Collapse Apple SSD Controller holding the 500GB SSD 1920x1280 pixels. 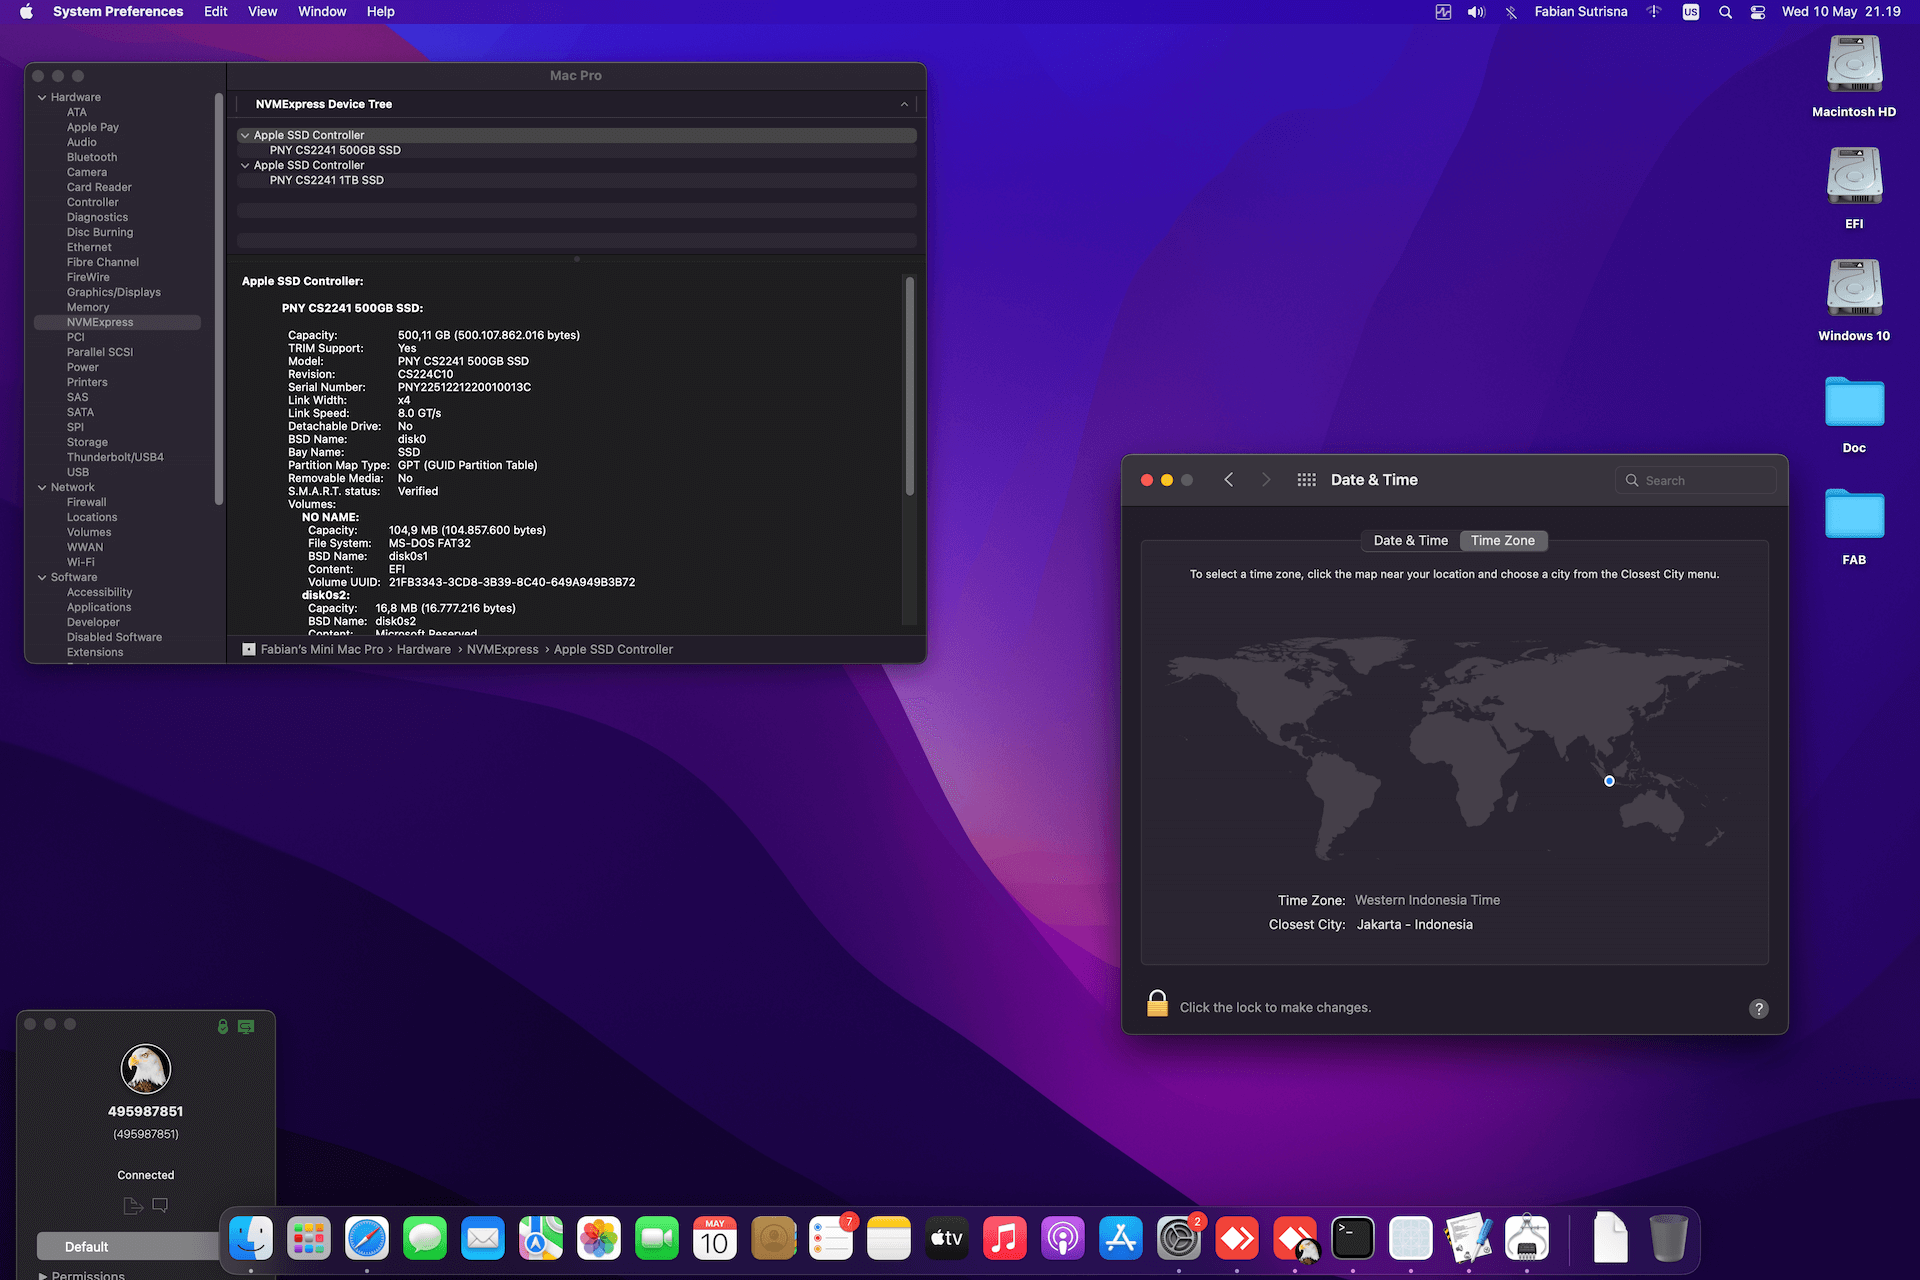[245, 135]
